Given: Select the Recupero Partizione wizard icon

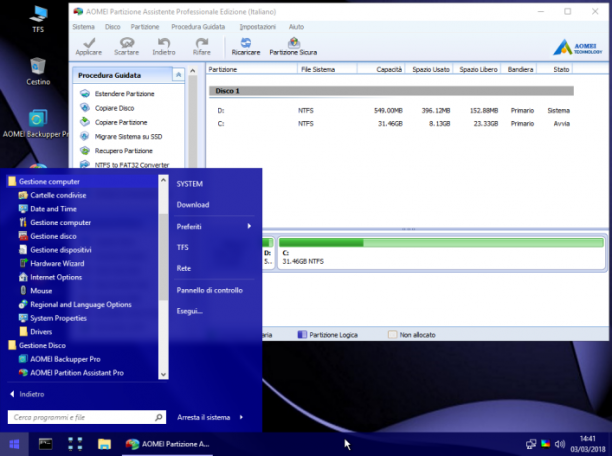Looking at the screenshot, I should click(85, 151).
